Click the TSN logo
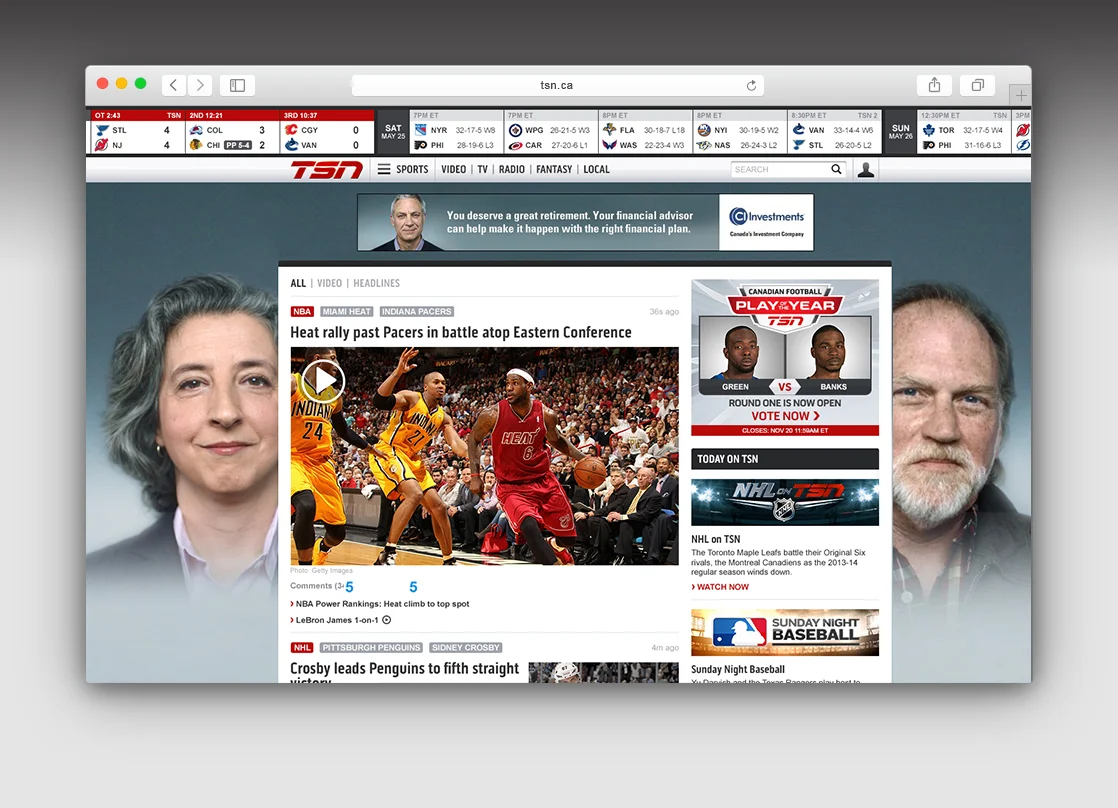This screenshot has height=808, width=1118. (x=327, y=170)
